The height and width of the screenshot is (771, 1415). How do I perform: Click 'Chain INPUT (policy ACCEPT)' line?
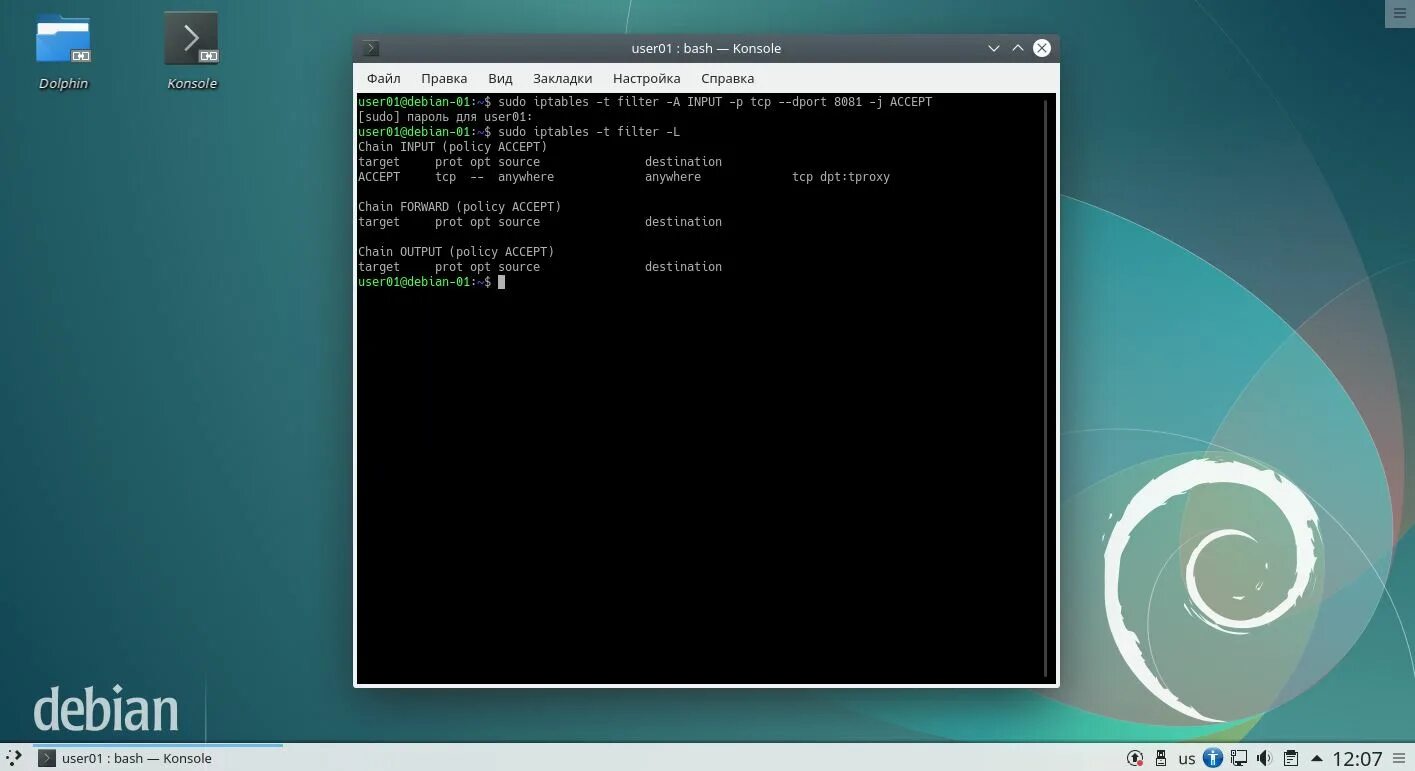point(453,147)
